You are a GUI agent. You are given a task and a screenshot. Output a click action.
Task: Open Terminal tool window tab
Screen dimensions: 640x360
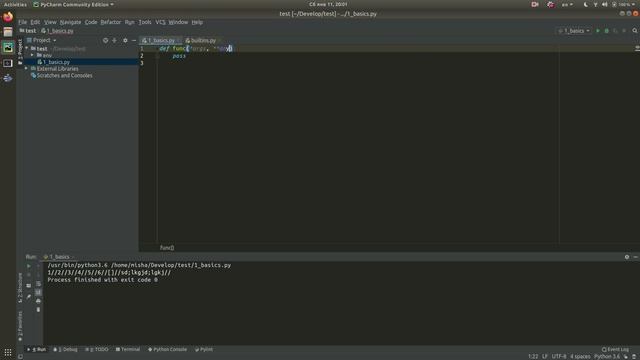click(x=128, y=349)
